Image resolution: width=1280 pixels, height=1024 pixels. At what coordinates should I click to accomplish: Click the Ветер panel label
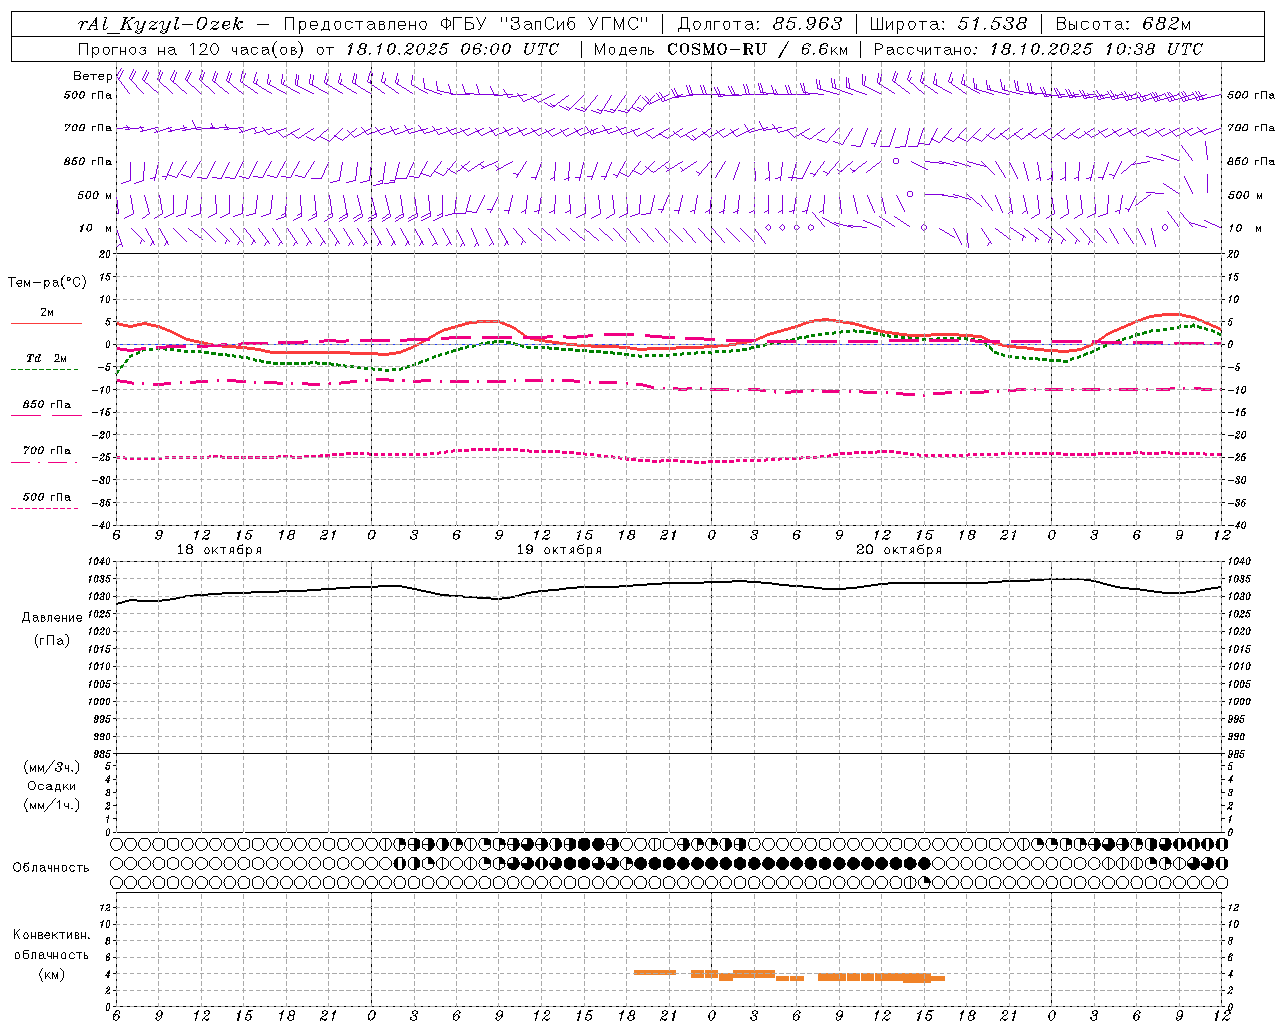click(x=92, y=76)
